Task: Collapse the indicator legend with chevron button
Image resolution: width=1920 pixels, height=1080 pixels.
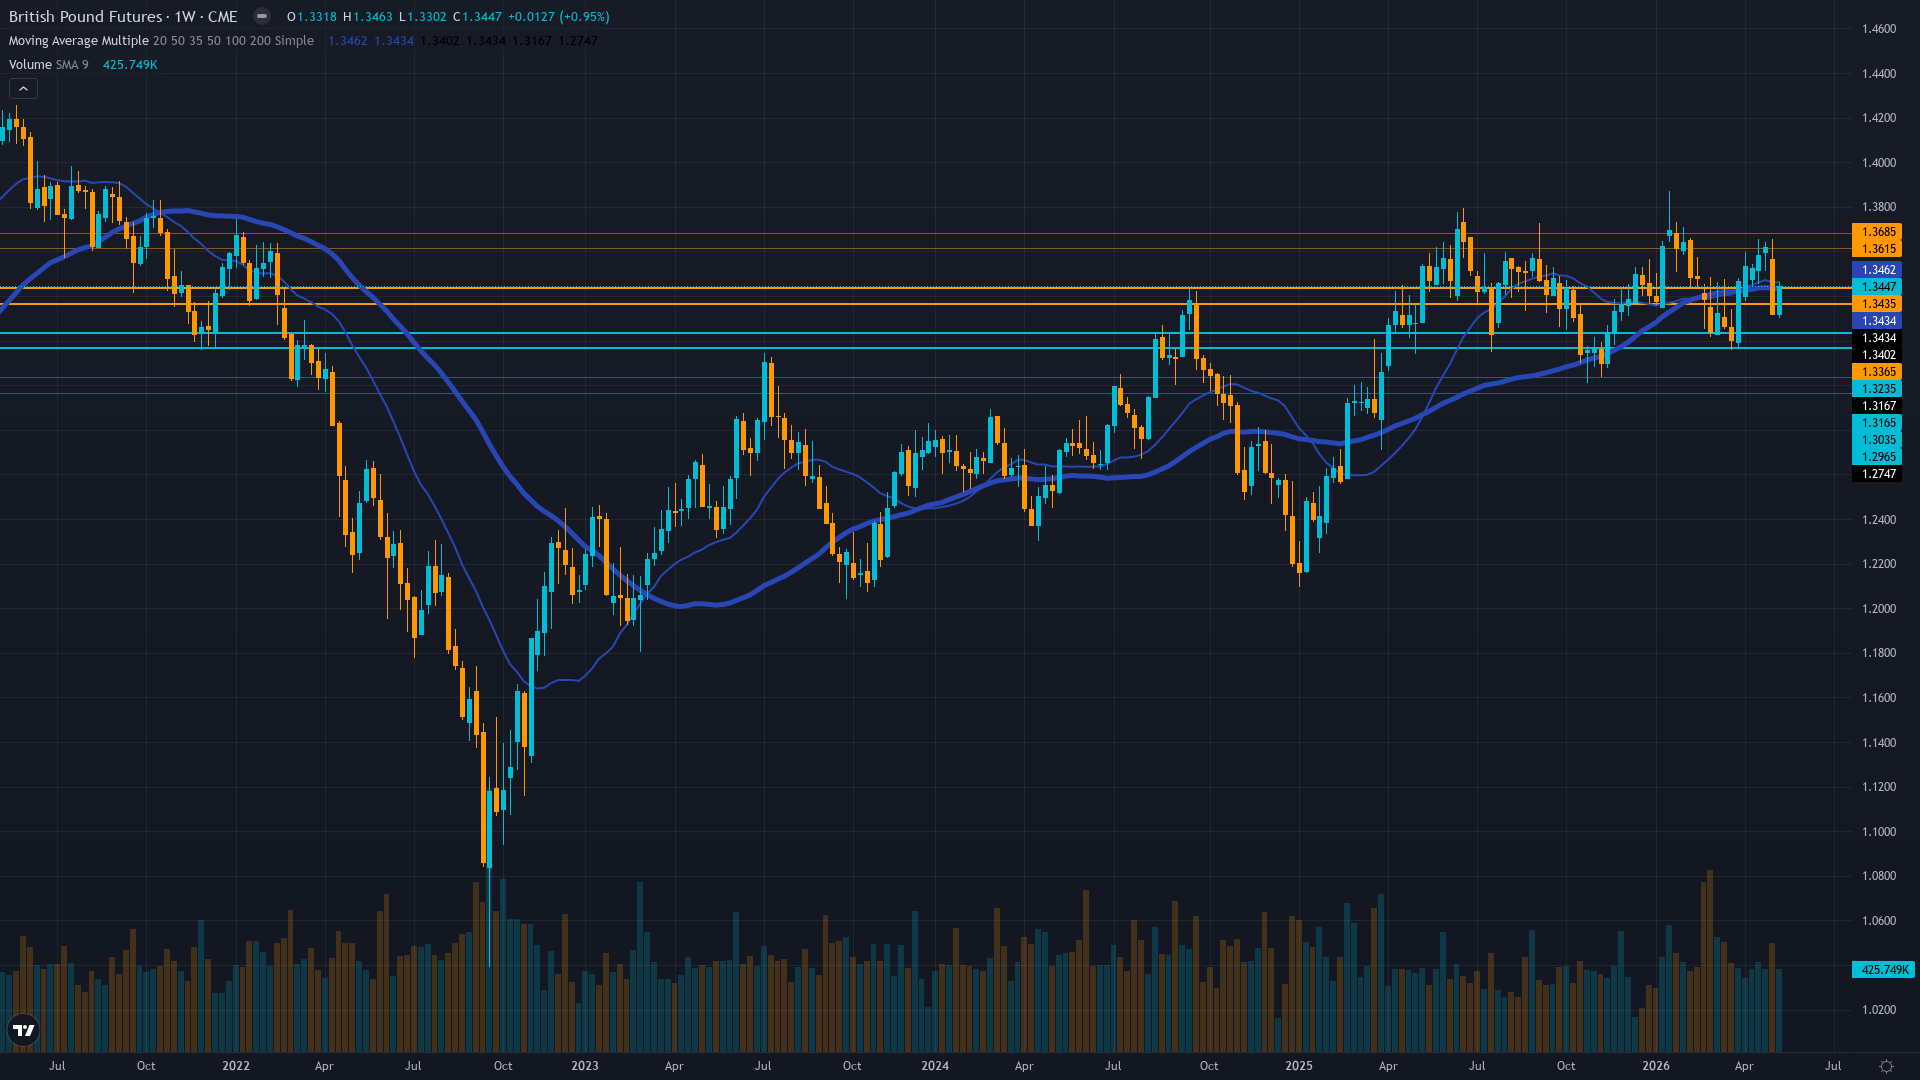Action: [23, 89]
